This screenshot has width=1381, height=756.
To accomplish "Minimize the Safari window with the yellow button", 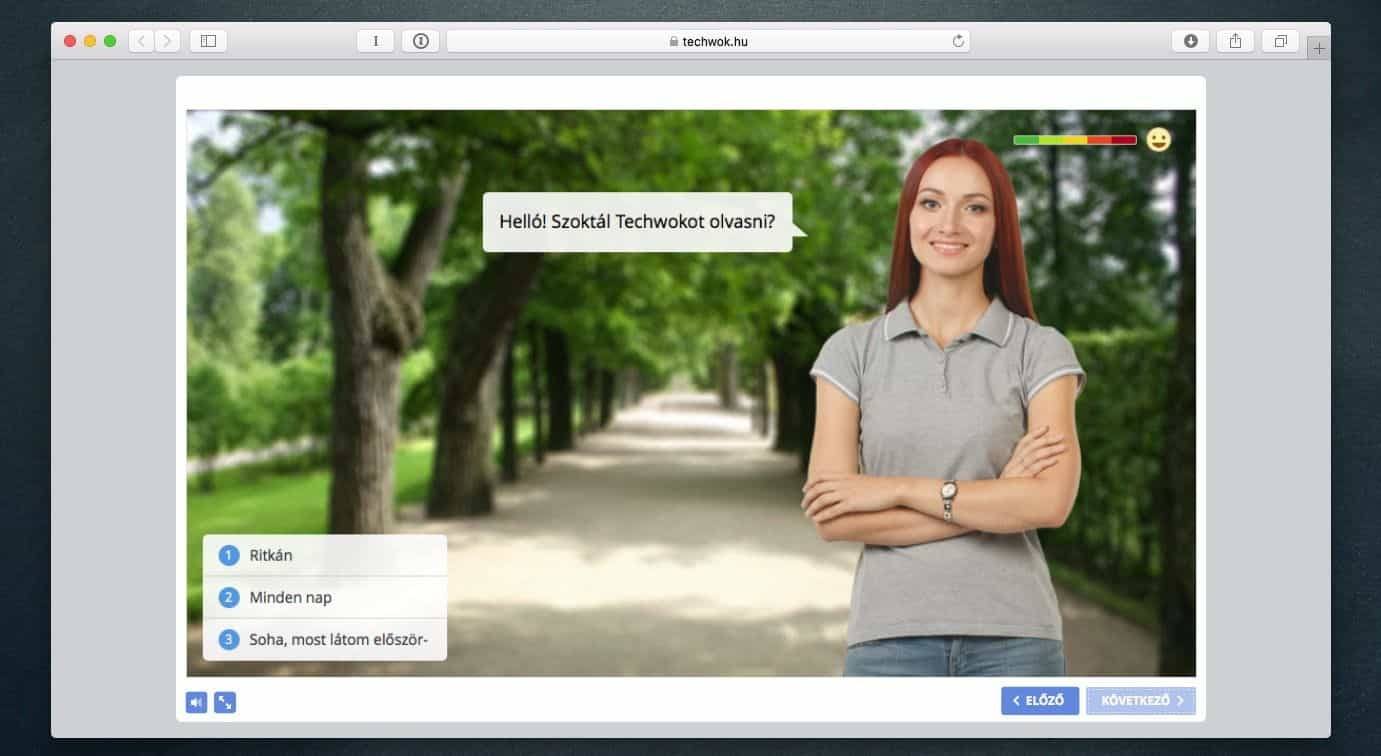I will click(x=90, y=41).
